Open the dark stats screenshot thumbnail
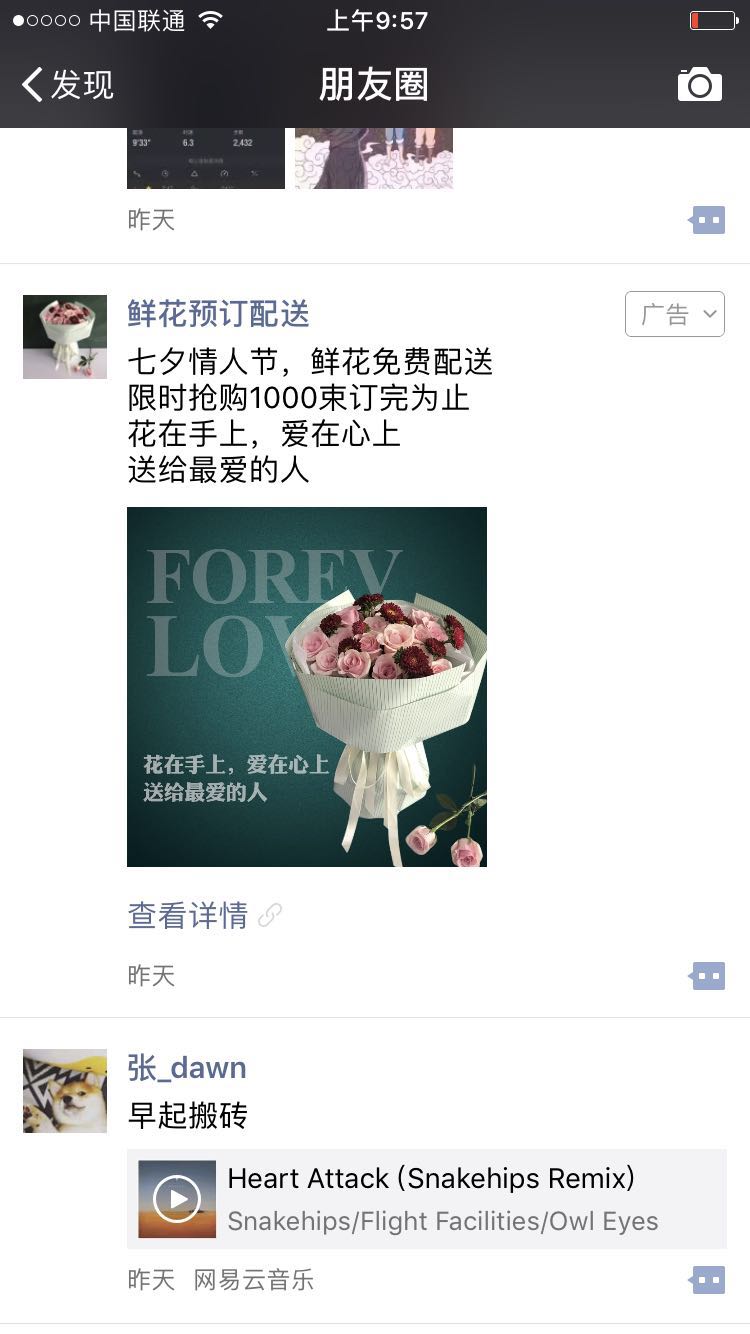This screenshot has height=1334, width=750. 206,158
